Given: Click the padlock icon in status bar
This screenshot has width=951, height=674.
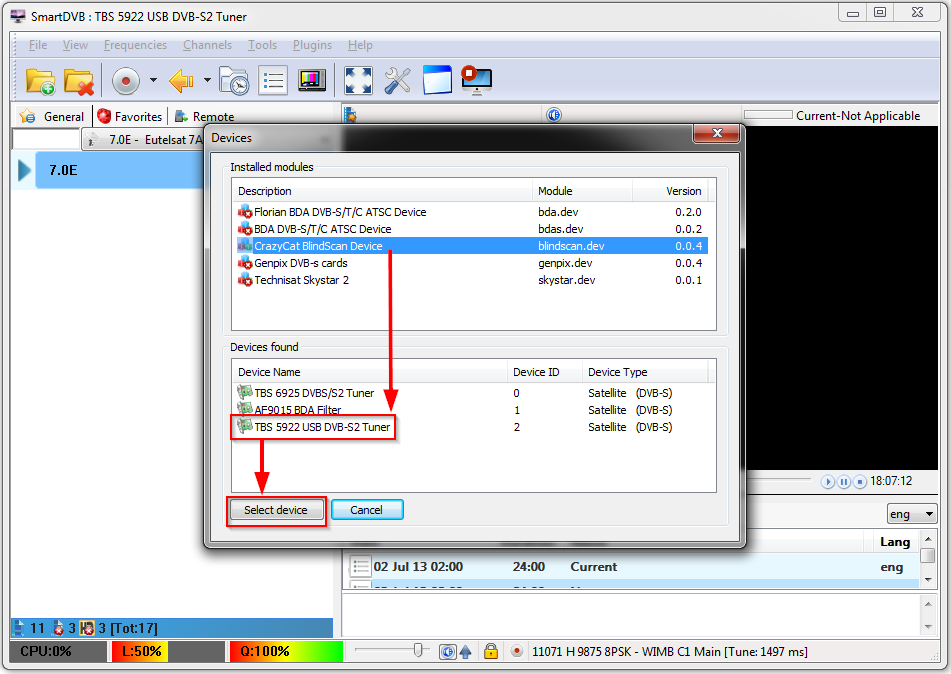Looking at the screenshot, I should coord(491,651).
